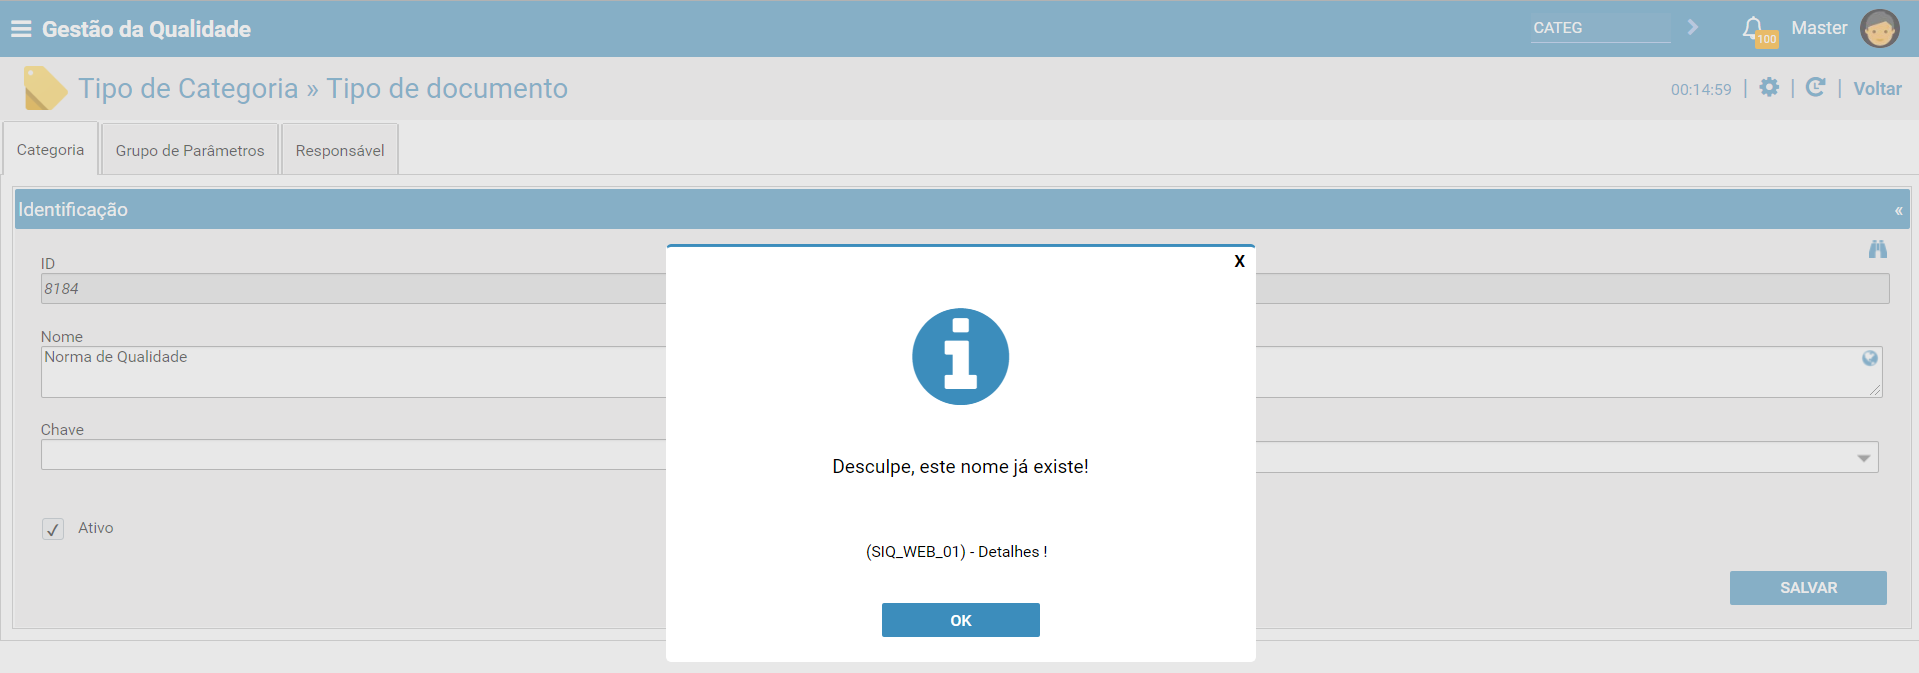The height and width of the screenshot is (673, 1919).
Task: Close the dialog with the X
Action: [1239, 261]
